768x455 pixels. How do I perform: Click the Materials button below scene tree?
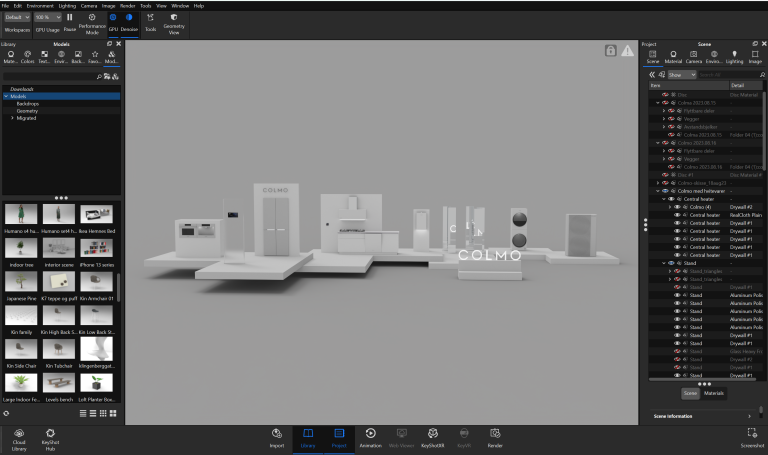pyautogui.click(x=714, y=393)
